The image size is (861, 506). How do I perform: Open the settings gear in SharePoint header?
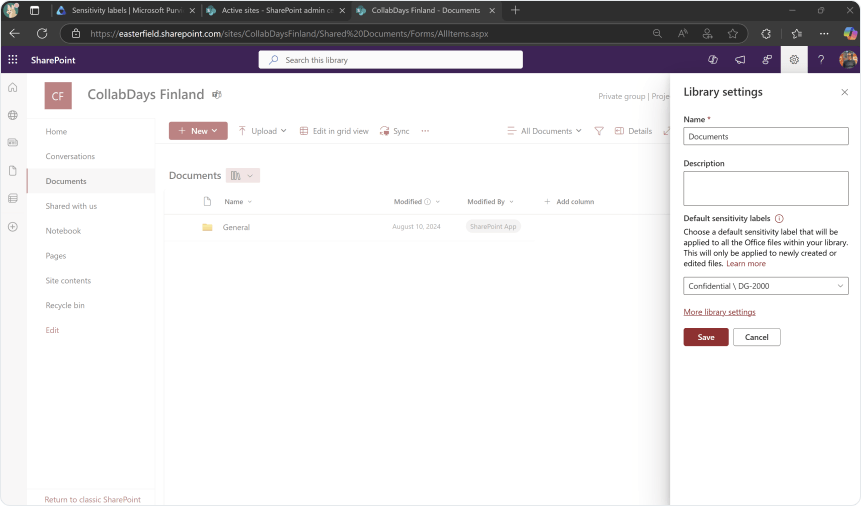(x=794, y=59)
